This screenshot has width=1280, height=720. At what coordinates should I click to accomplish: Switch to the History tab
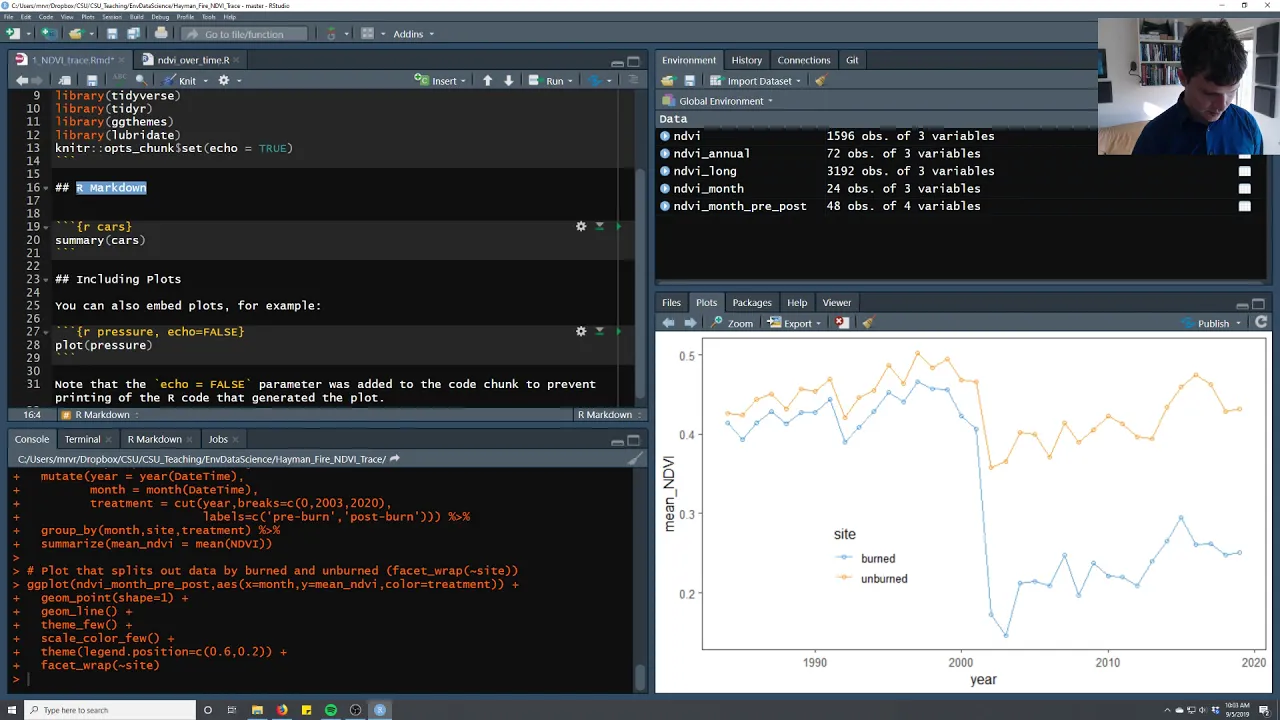click(x=746, y=60)
